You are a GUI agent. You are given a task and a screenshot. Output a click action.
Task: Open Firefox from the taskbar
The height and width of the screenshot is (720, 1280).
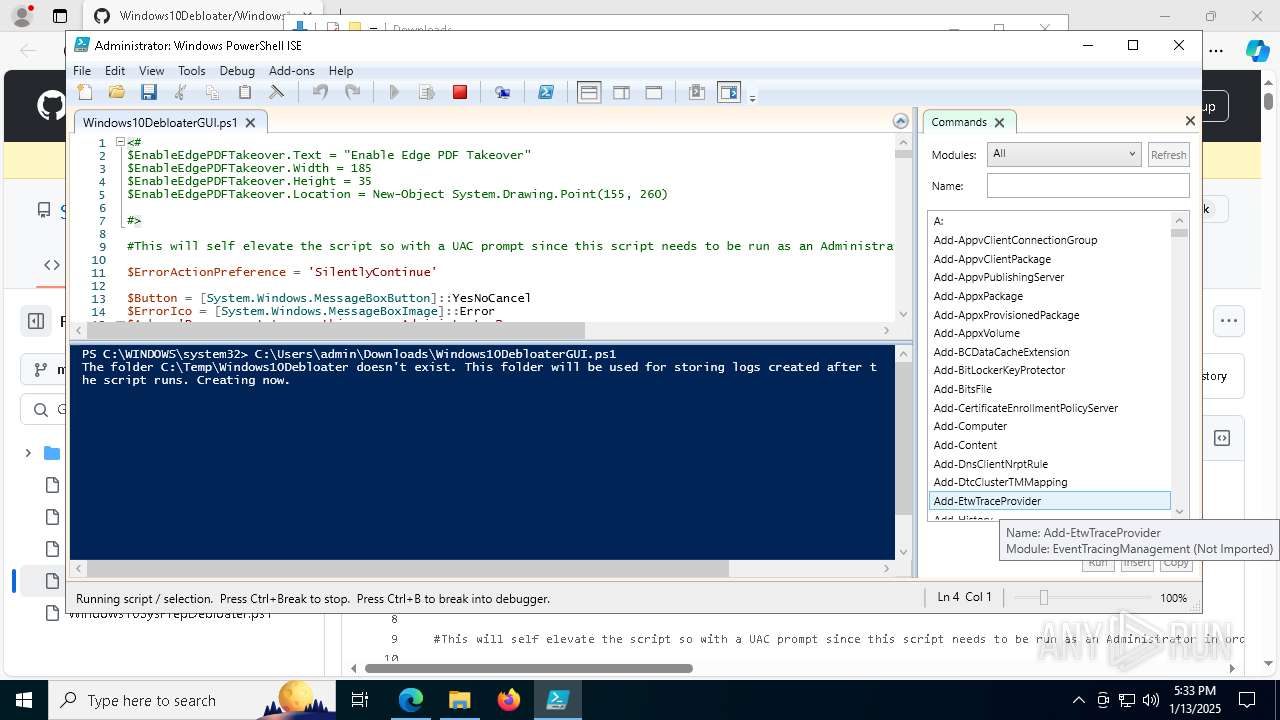pyautogui.click(x=509, y=700)
